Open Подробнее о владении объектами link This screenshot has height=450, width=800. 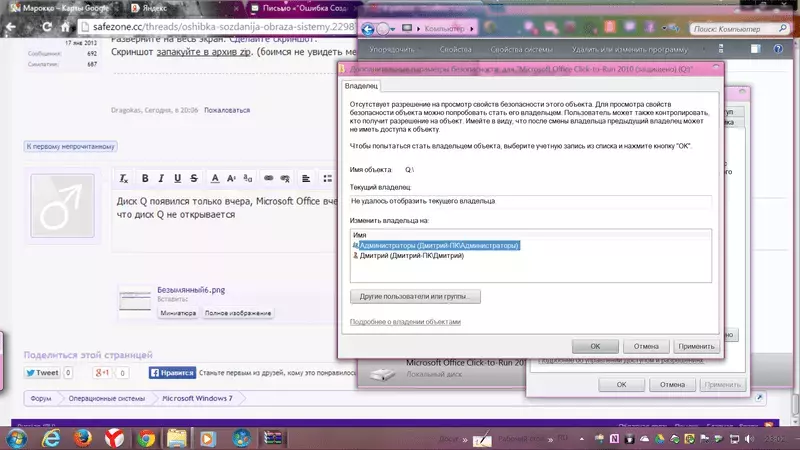tap(405, 321)
